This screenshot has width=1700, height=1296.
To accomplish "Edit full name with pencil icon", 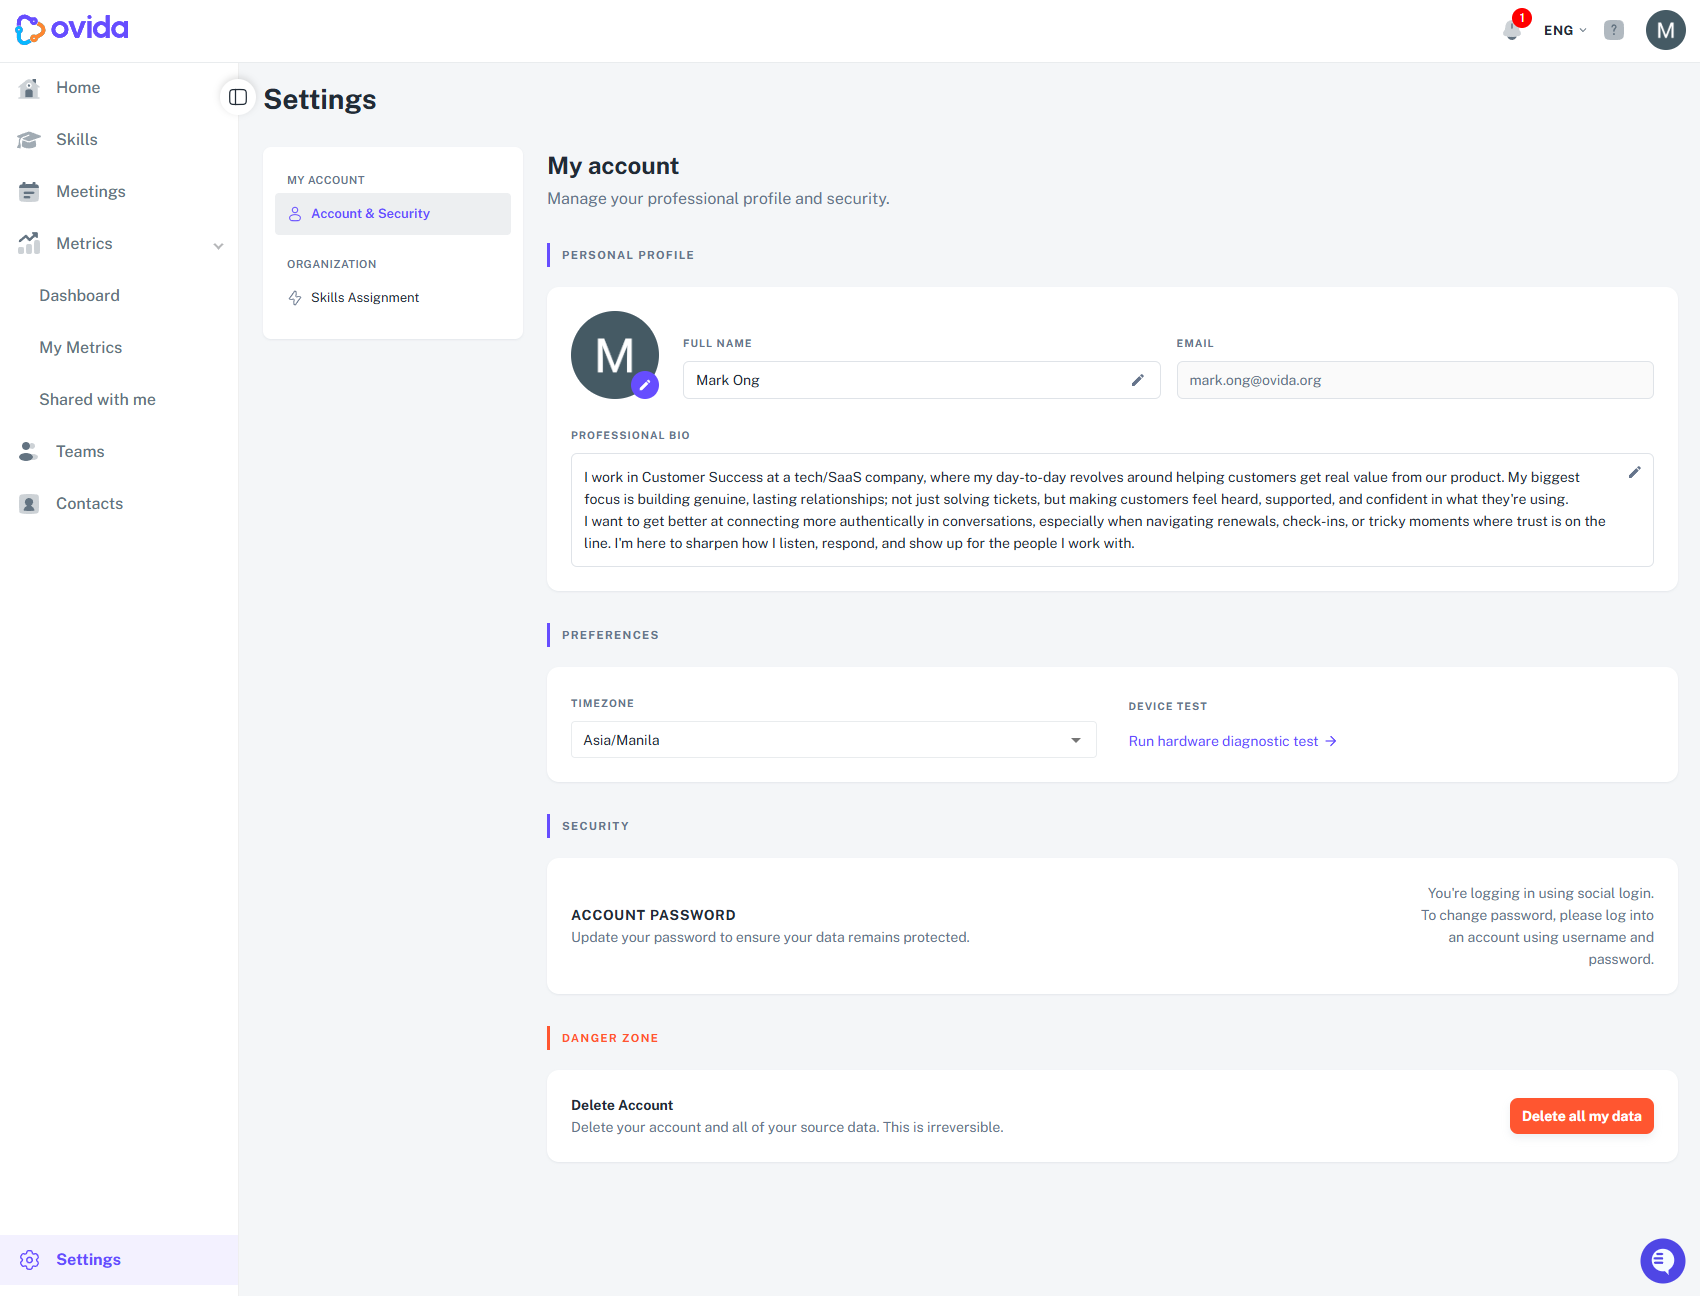I will tap(1138, 380).
